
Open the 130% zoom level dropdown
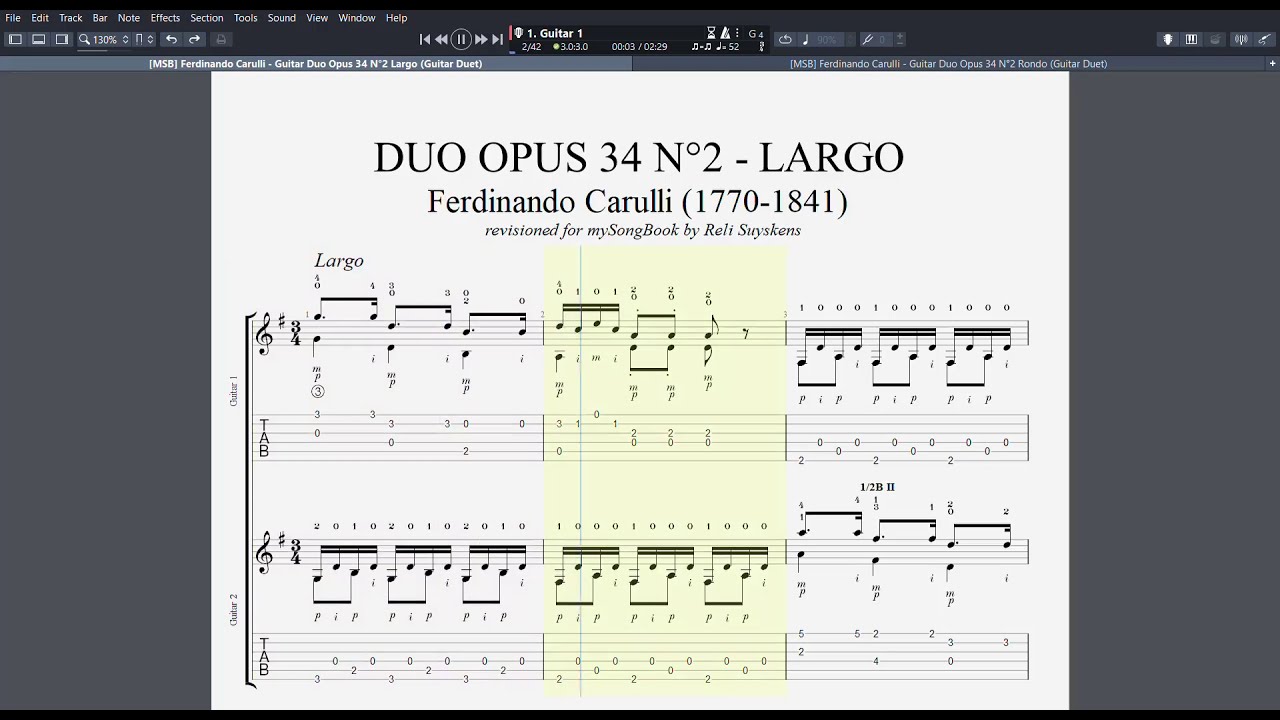[x=111, y=40]
